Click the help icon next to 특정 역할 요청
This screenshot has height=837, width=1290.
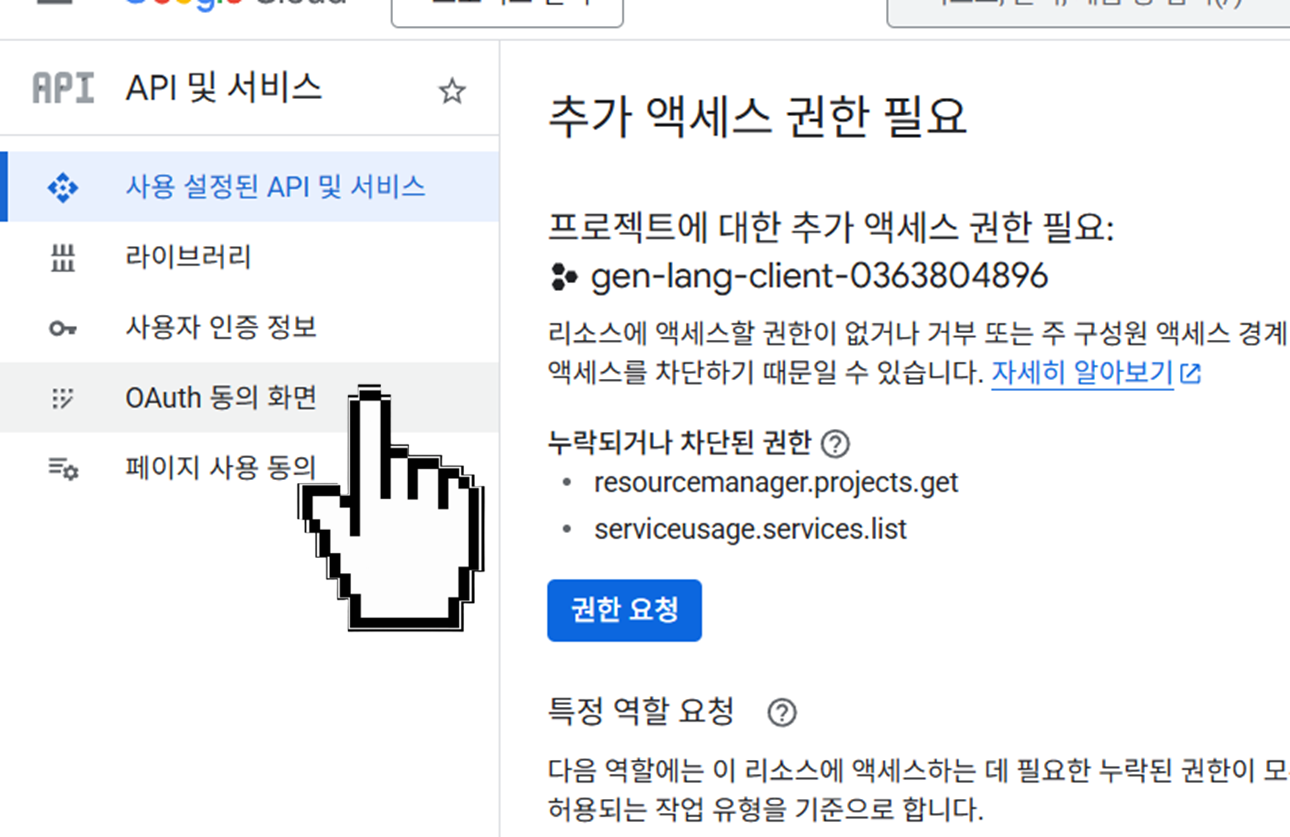point(782,713)
